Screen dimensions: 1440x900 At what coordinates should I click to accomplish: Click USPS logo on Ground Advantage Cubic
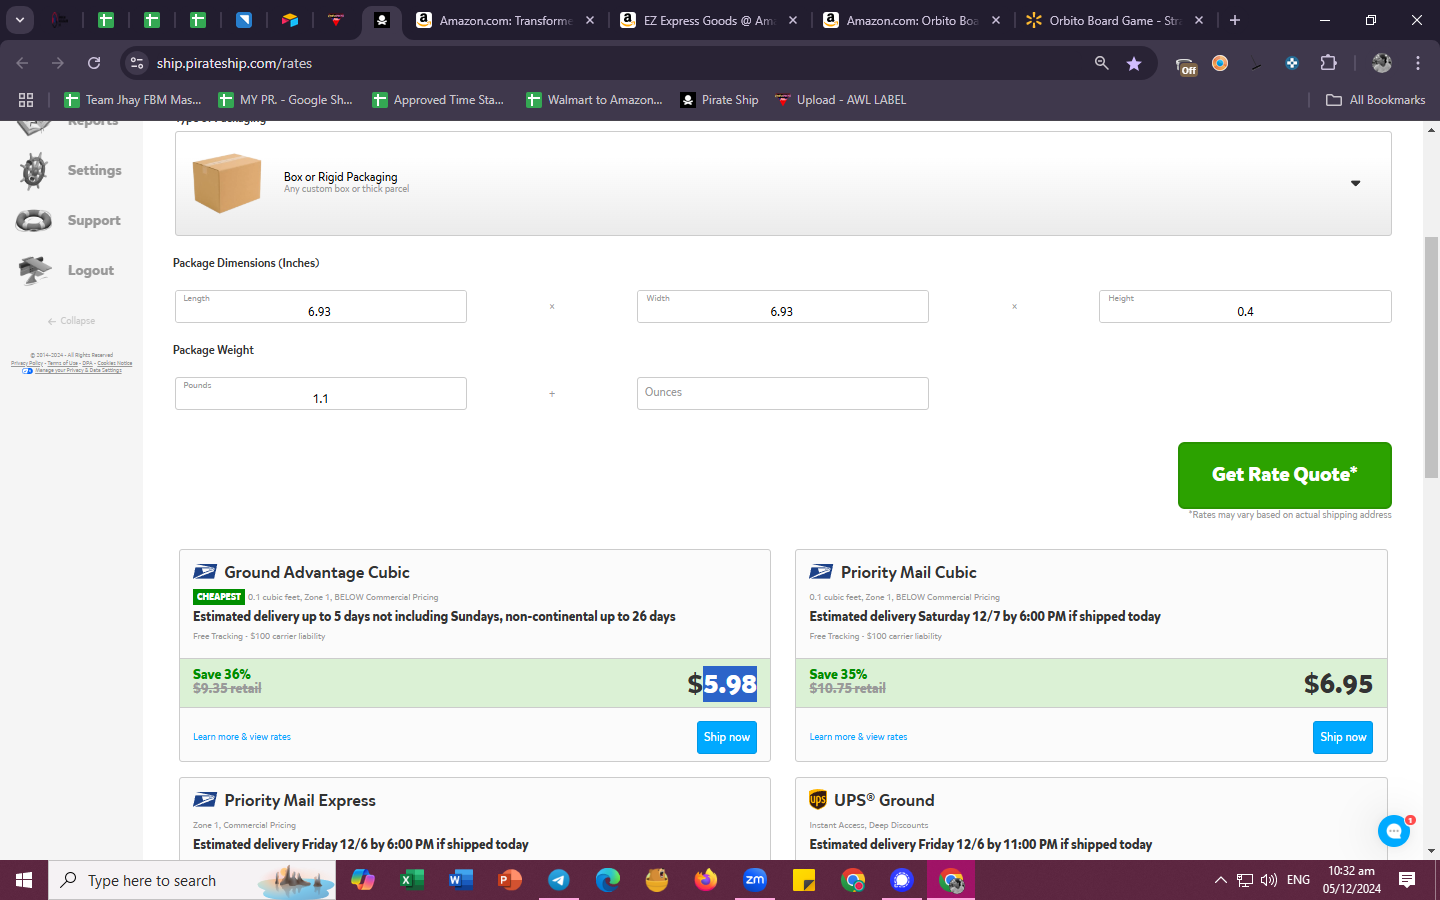point(205,572)
